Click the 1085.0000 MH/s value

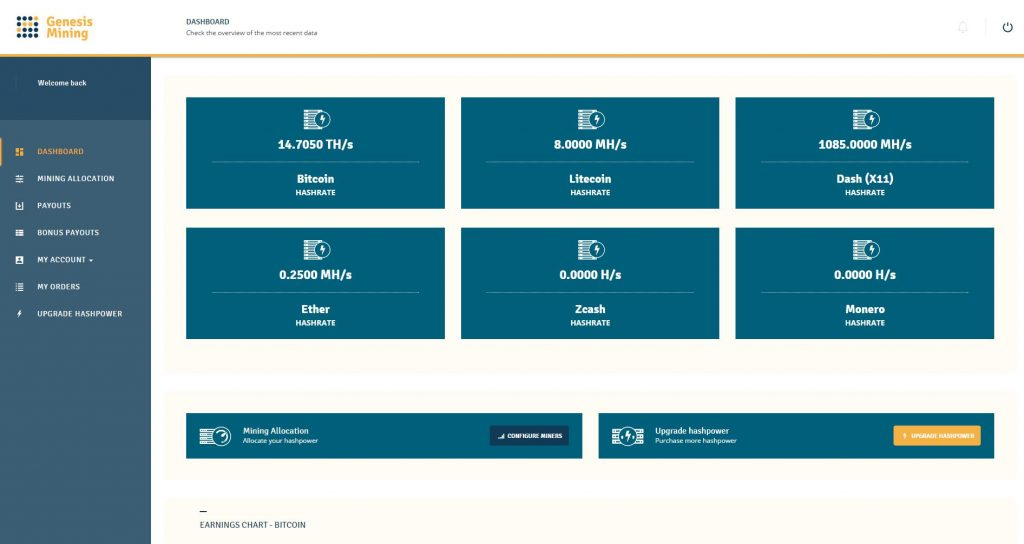pyautogui.click(x=865, y=144)
